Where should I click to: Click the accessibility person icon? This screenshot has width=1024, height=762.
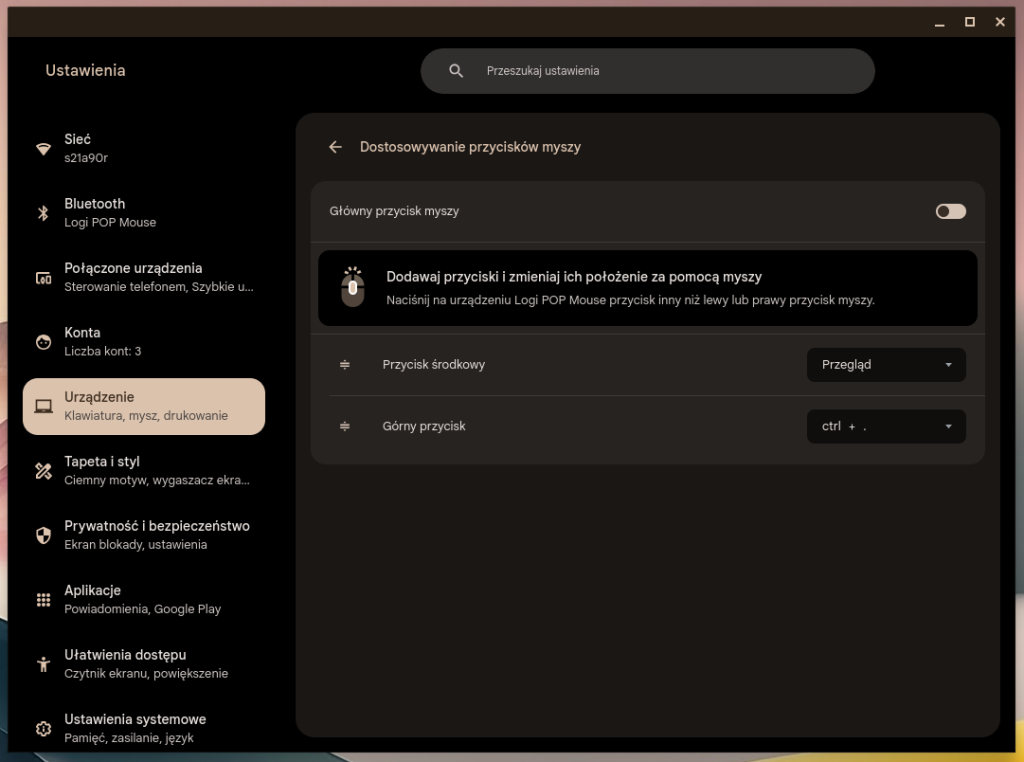(x=43, y=664)
